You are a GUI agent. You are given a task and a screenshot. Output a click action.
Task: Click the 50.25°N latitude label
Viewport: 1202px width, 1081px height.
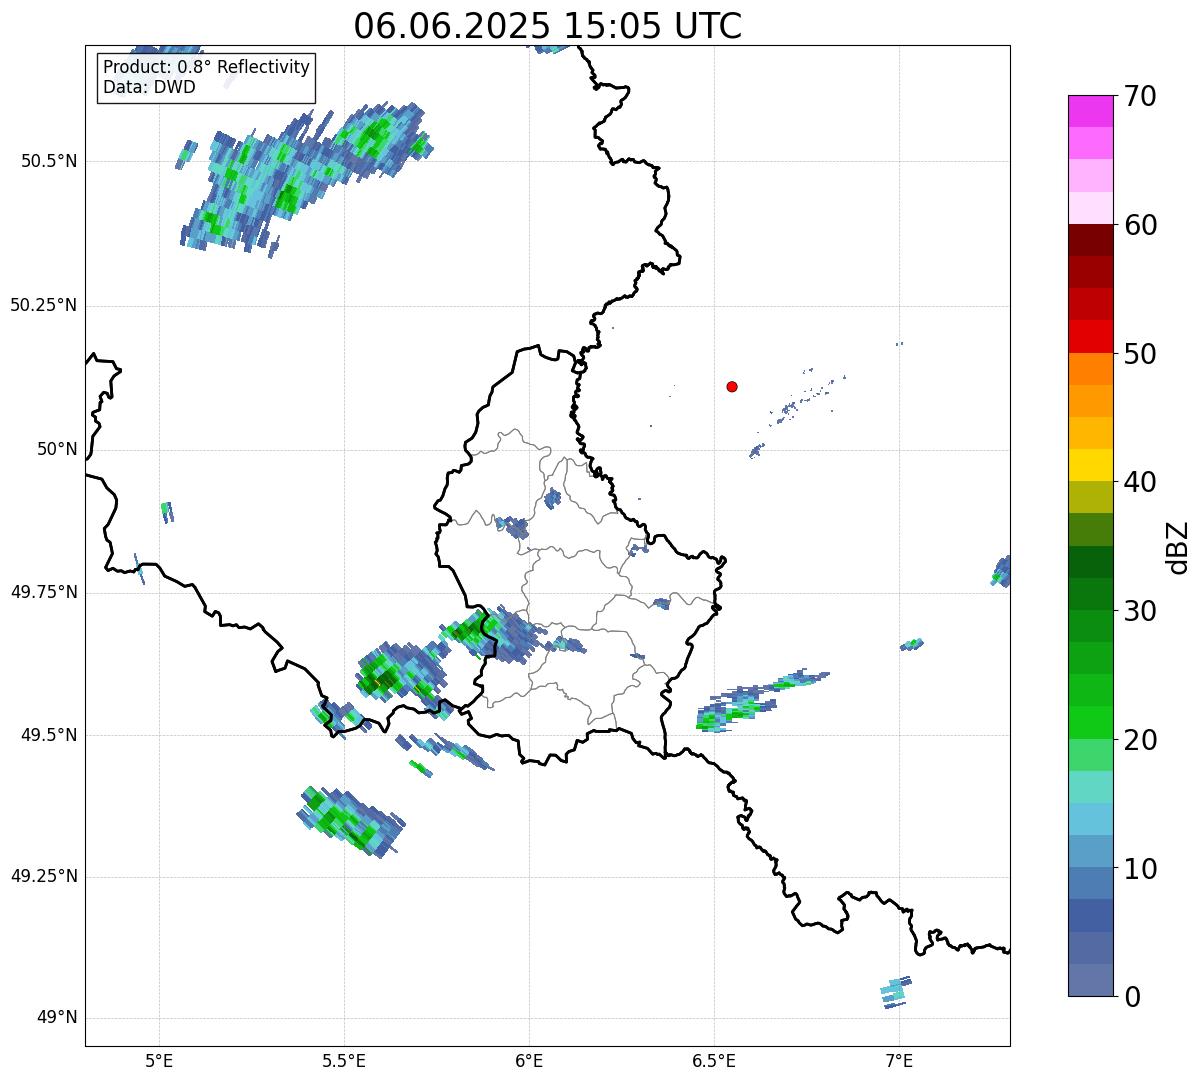[44, 305]
